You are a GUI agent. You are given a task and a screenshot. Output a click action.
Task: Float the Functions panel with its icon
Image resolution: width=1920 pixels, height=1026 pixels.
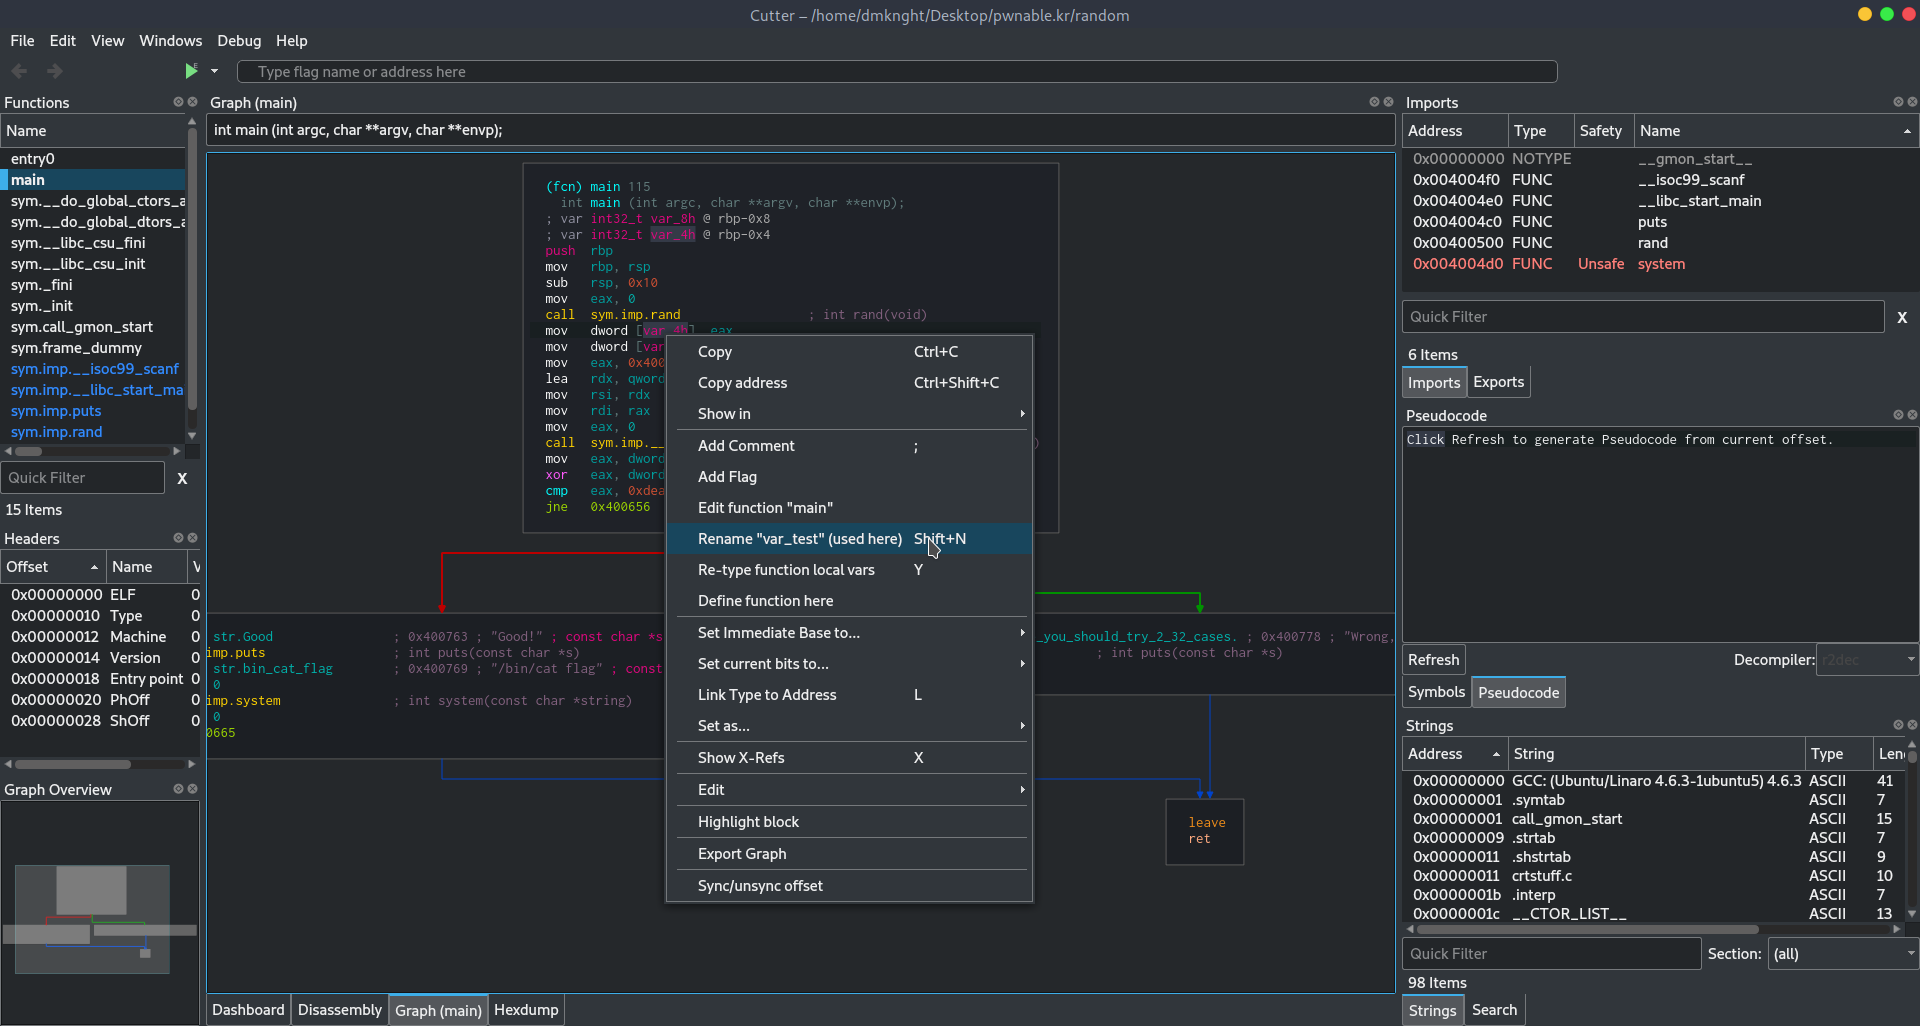(x=178, y=102)
